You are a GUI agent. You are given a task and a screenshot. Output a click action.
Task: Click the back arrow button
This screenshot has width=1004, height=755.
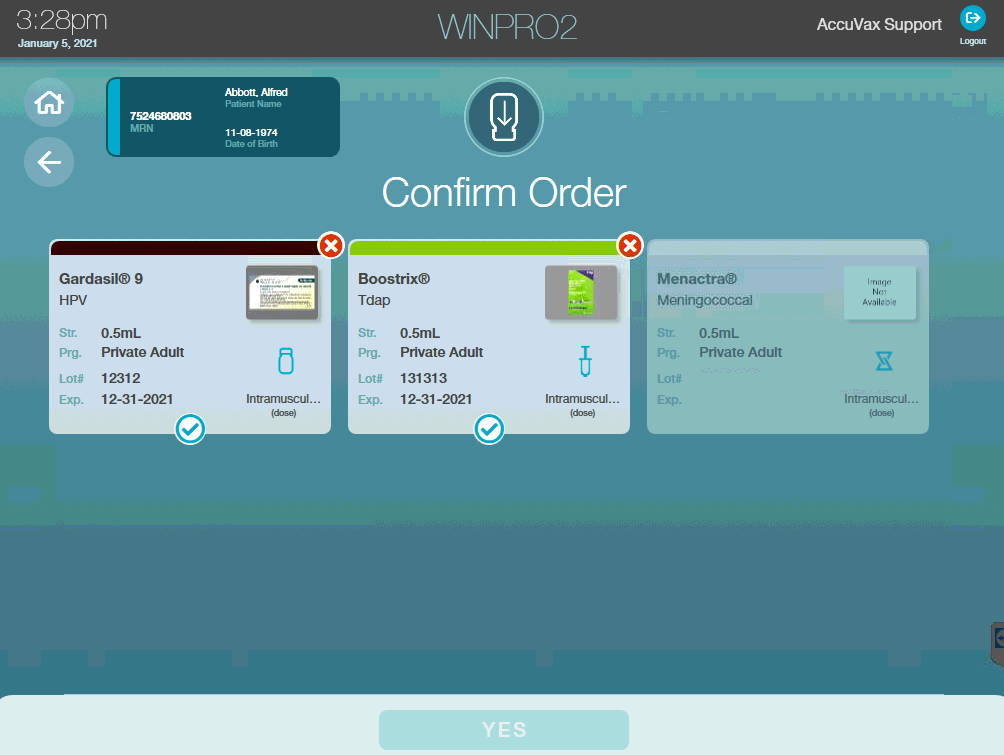49,162
